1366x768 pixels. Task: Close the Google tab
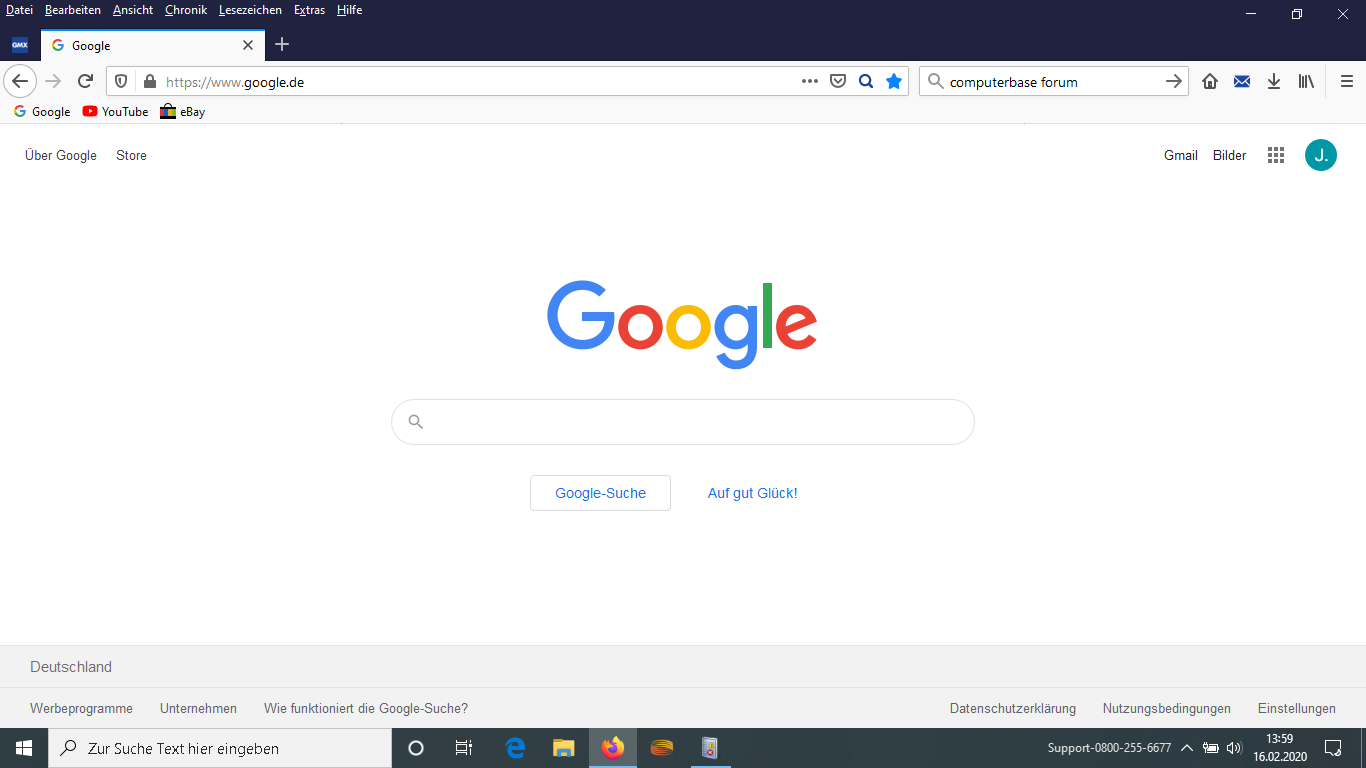tap(248, 45)
